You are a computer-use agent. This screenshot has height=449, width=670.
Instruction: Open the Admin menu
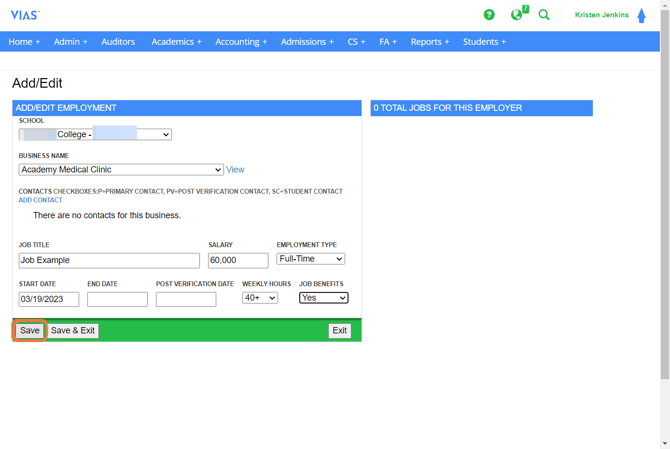click(x=70, y=42)
